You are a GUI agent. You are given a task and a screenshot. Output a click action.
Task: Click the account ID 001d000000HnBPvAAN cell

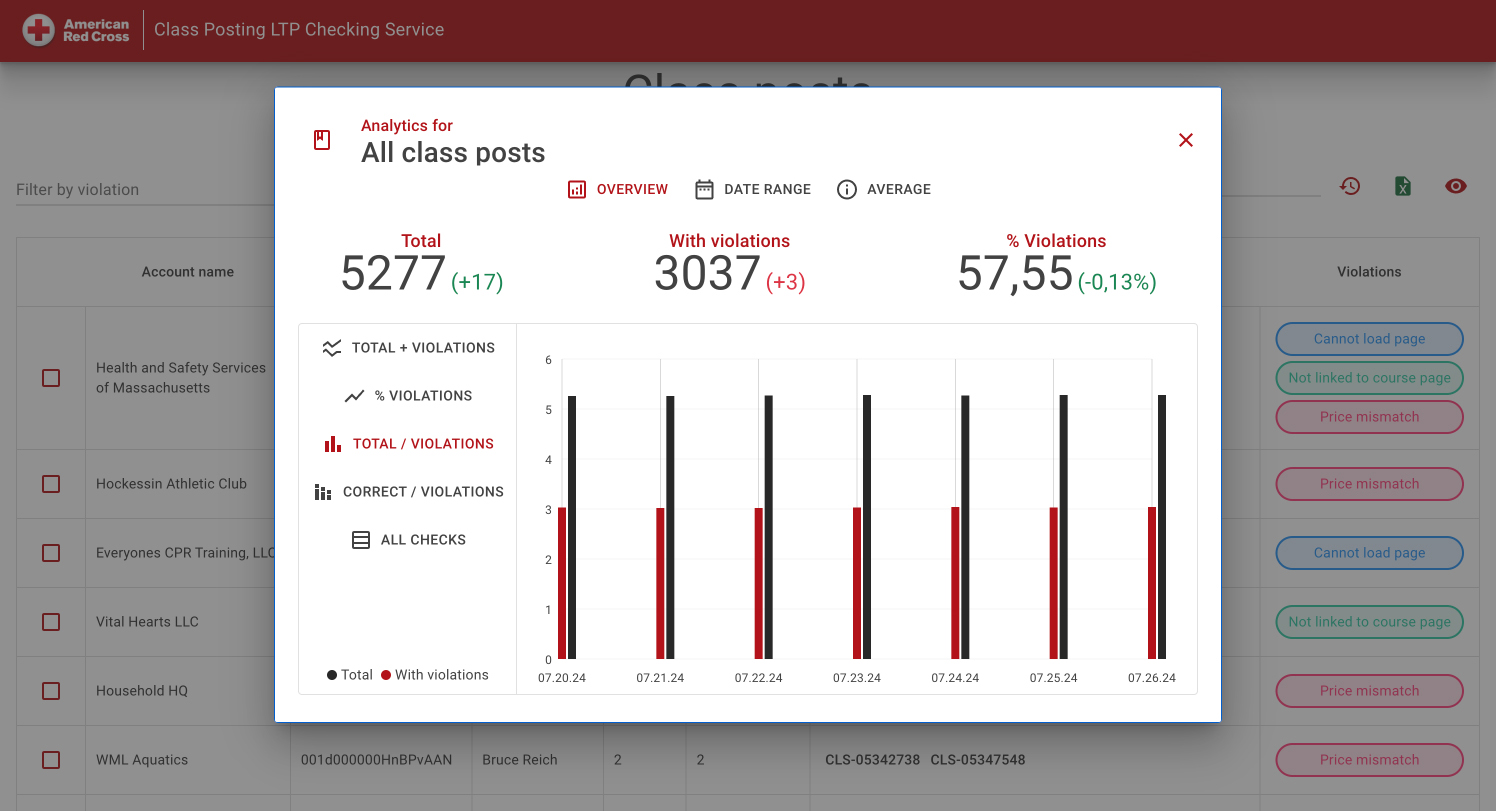(376, 760)
